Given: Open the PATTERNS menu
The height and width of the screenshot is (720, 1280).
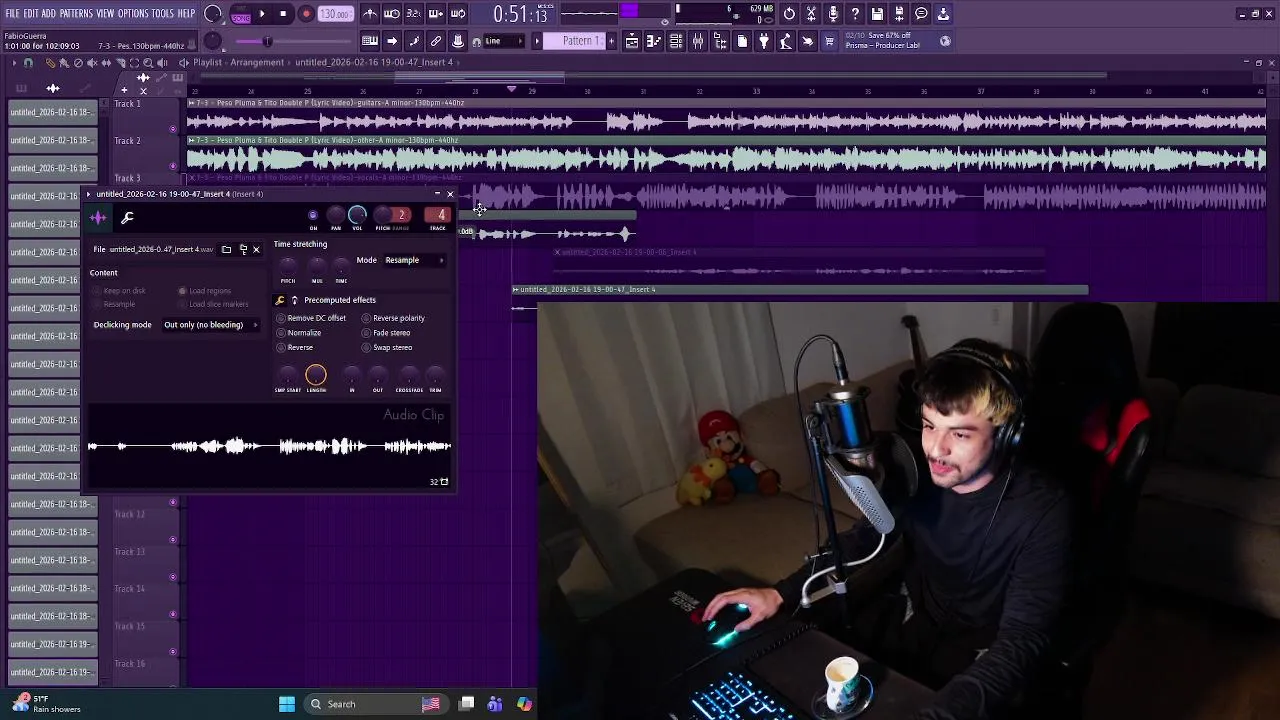Looking at the screenshot, I should click(x=76, y=13).
